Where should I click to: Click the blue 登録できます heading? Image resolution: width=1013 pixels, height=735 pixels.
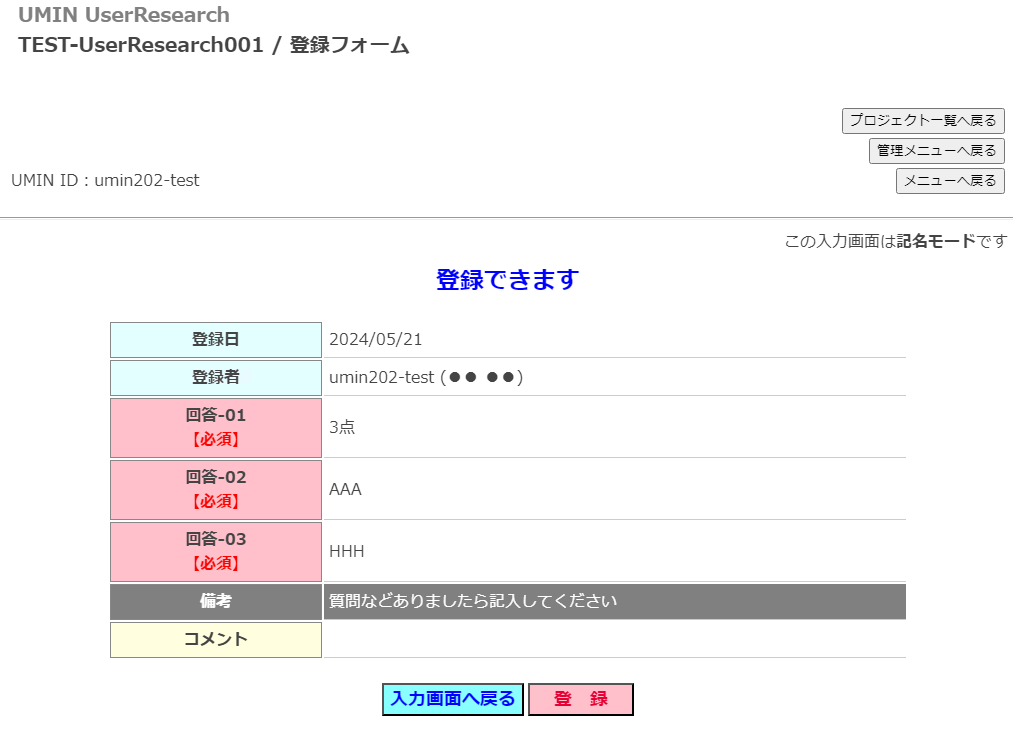coord(507,280)
